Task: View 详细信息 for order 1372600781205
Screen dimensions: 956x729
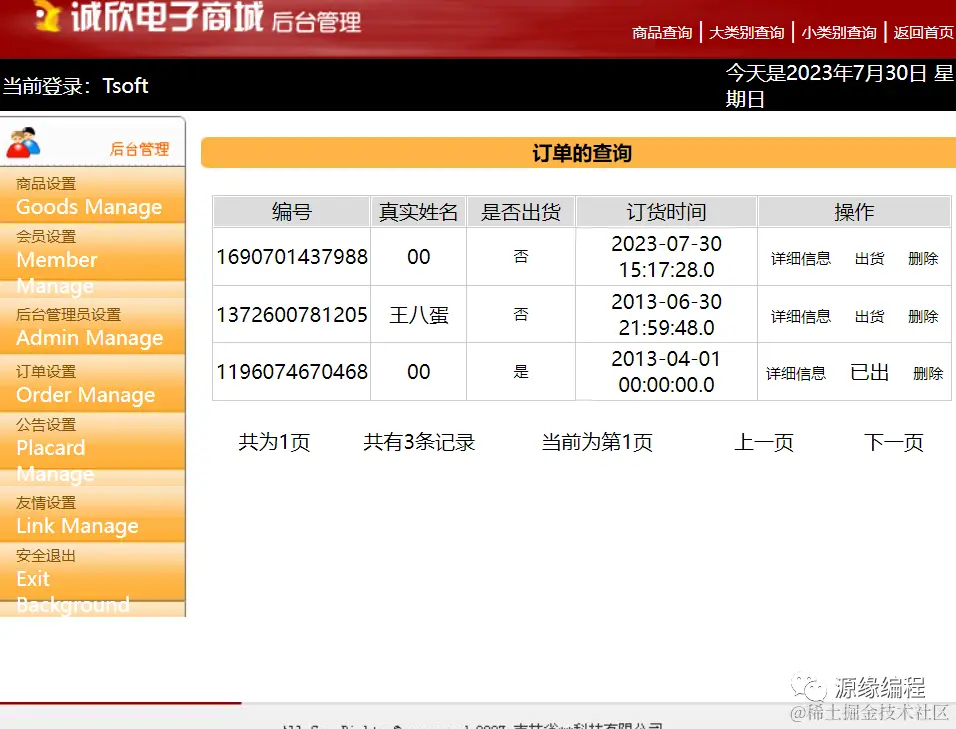Action: point(801,316)
